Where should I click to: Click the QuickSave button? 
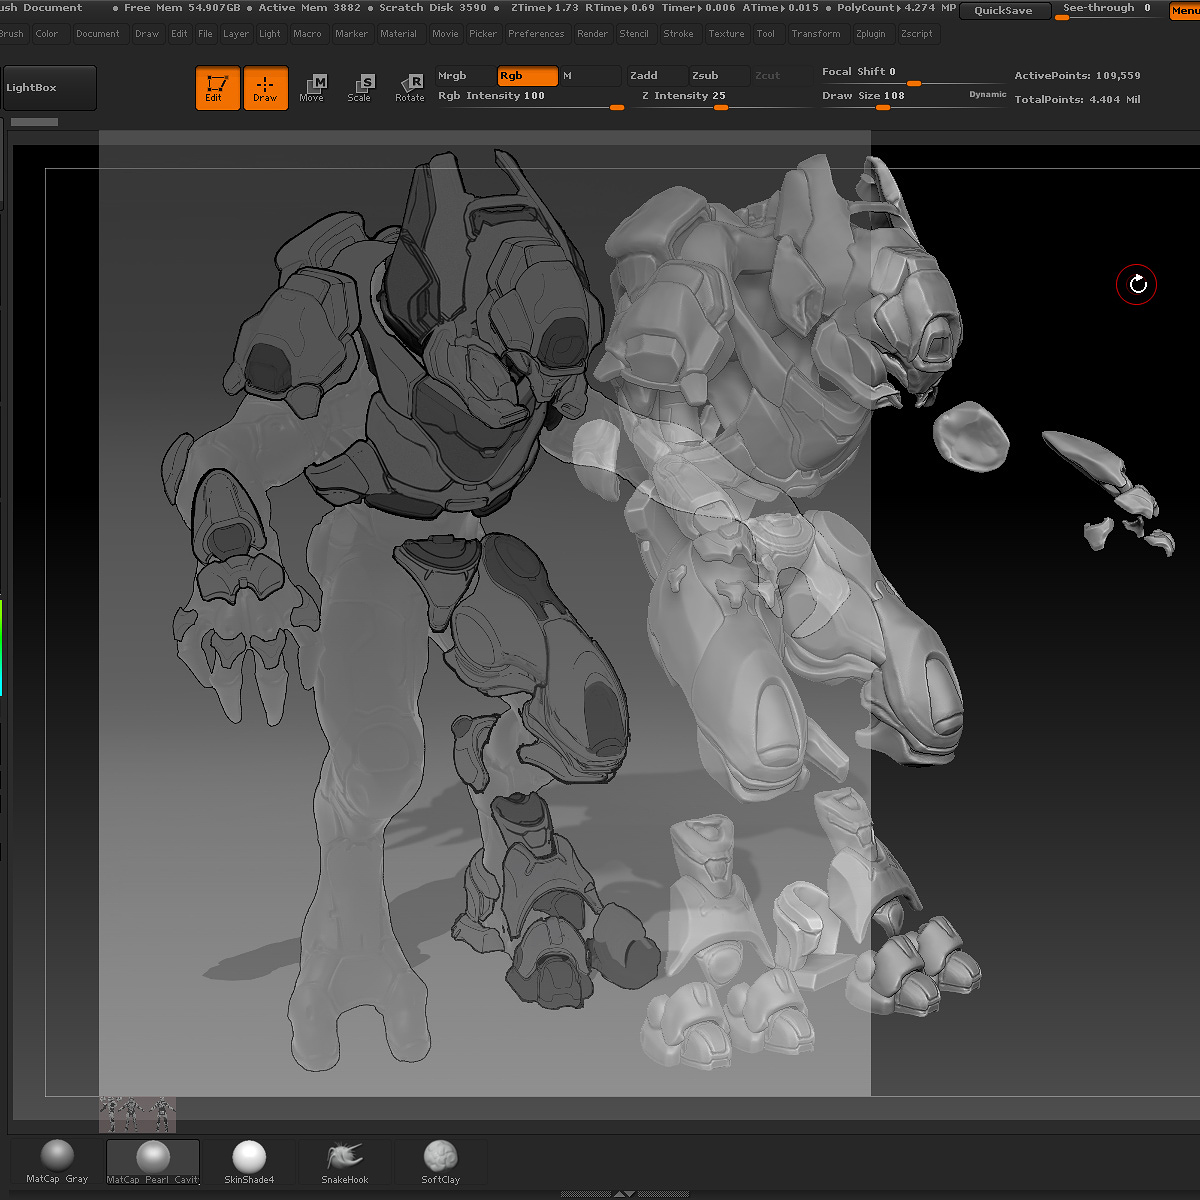coord(1003,11)
